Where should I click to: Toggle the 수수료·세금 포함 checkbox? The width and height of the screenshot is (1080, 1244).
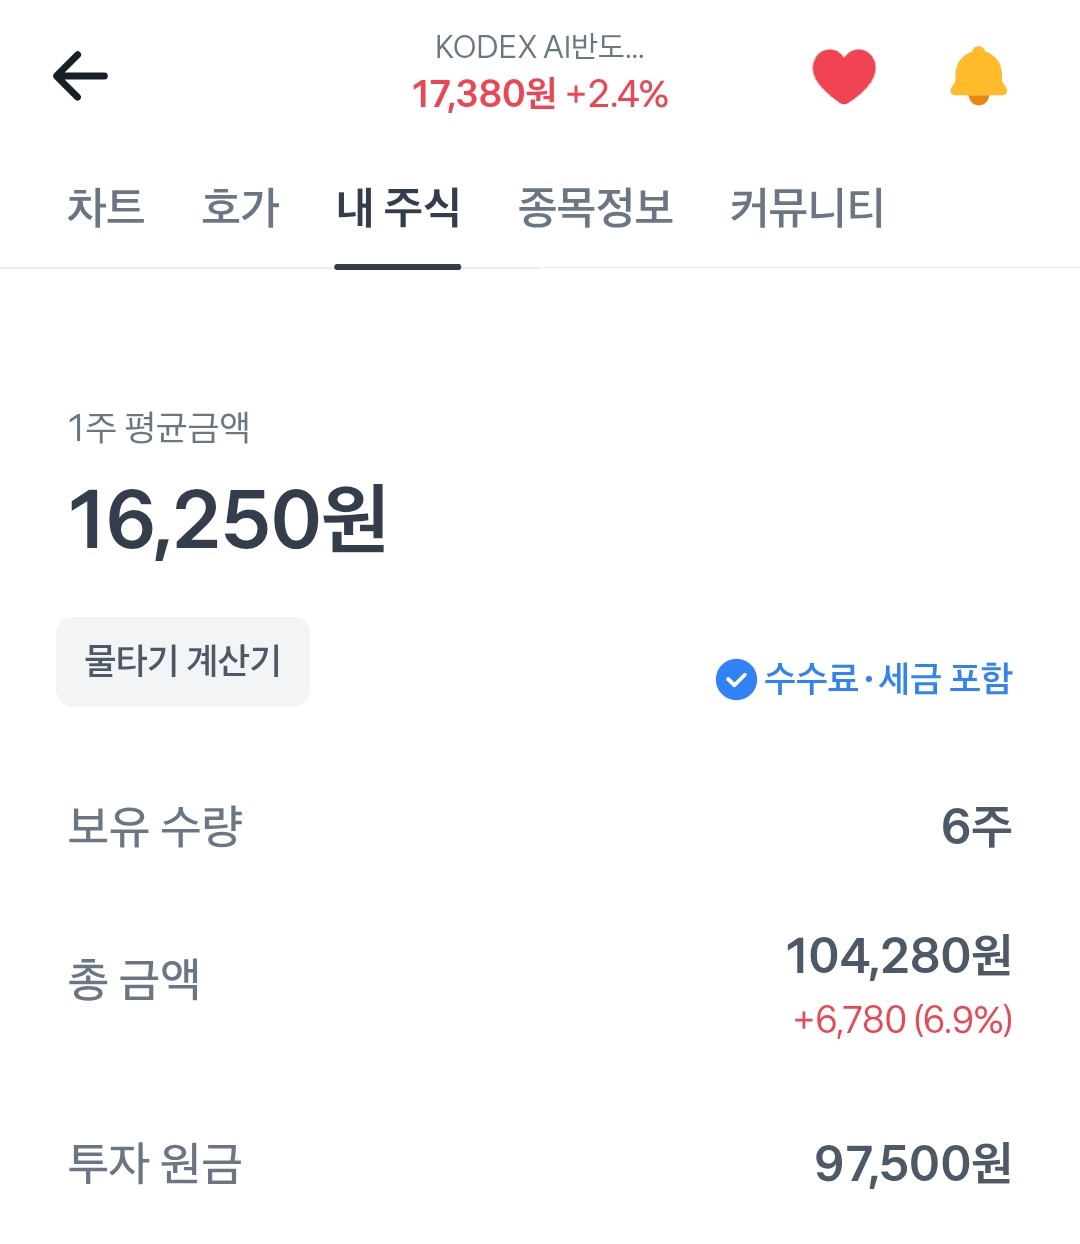tap(736, 680)
